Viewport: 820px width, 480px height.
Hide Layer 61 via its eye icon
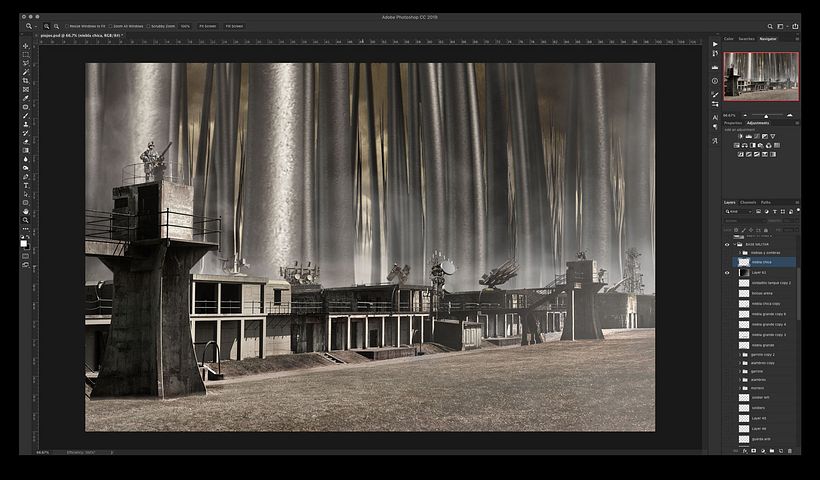[x=727, y=272]
